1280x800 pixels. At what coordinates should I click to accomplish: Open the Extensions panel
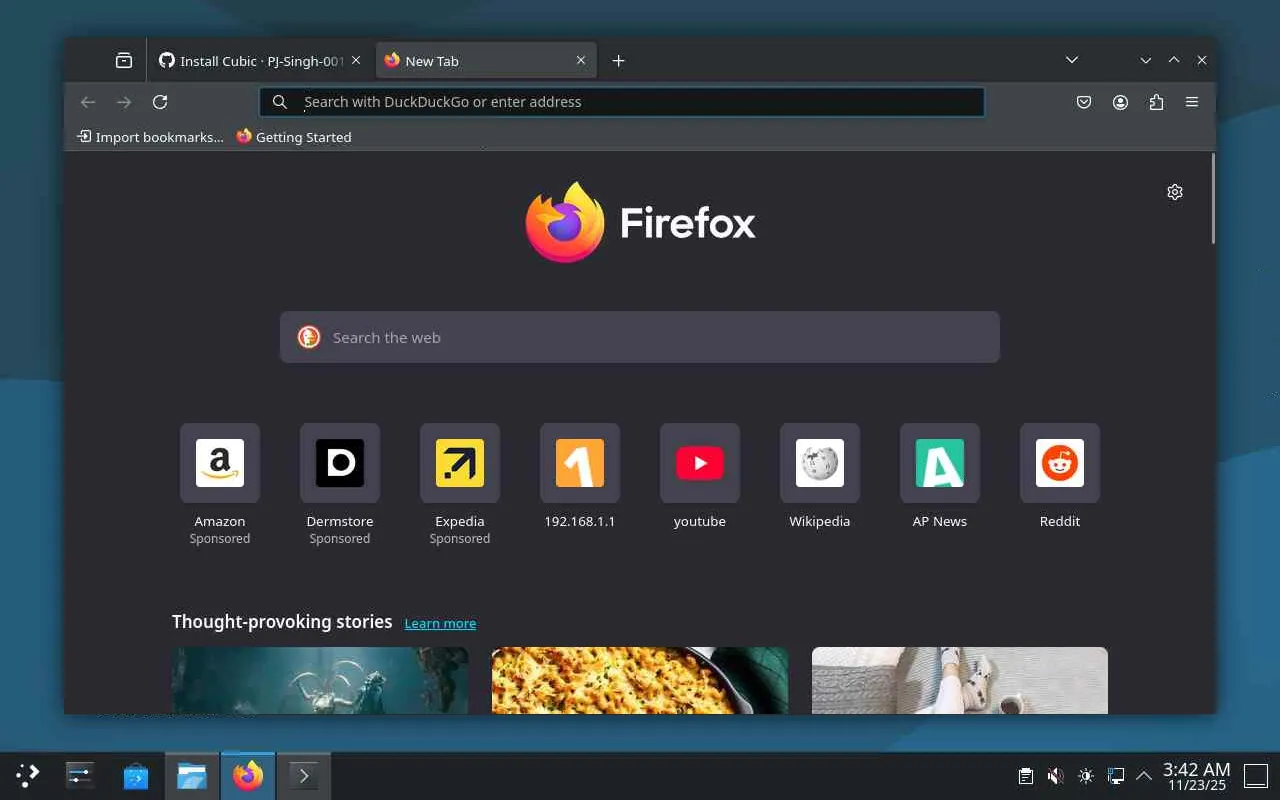click(1156, 102)
